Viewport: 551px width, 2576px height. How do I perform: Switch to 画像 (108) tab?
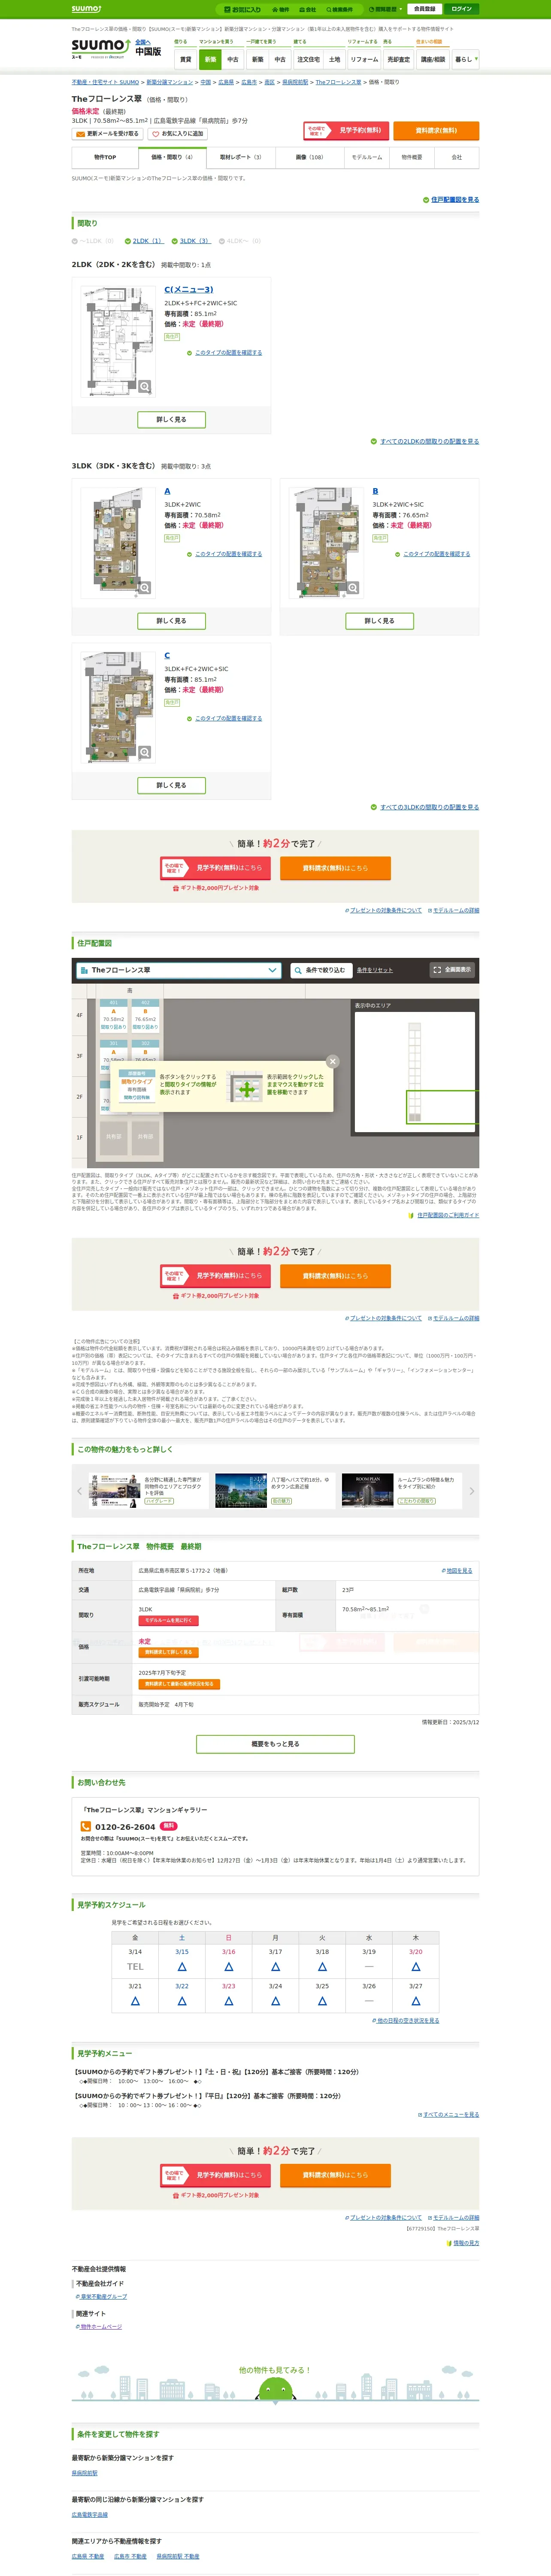point(309,157)
